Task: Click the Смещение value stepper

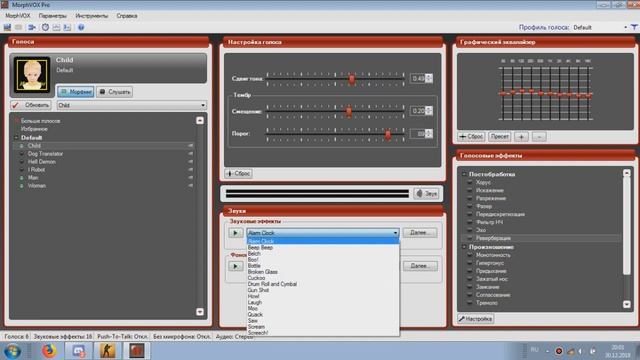Action: [x=429, y=111]
